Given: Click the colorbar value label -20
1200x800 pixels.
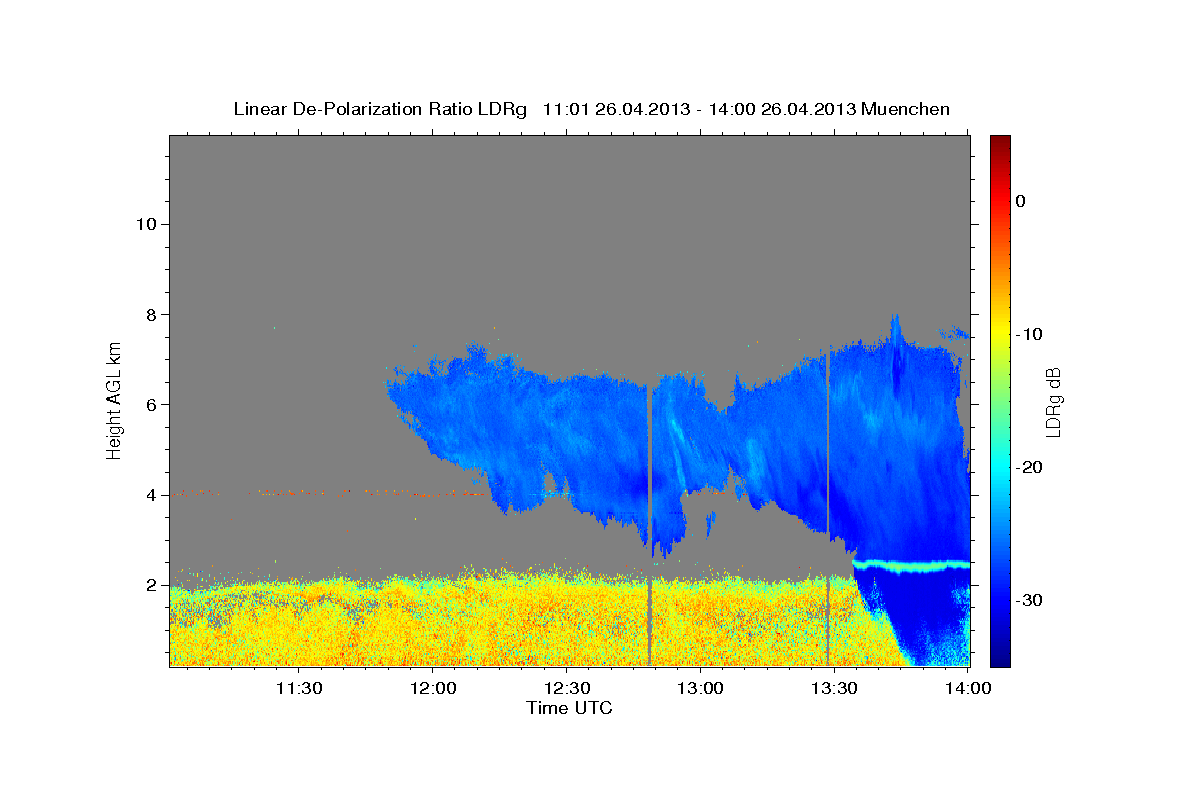Looking at the screenshot, I should coord(1029,467).
